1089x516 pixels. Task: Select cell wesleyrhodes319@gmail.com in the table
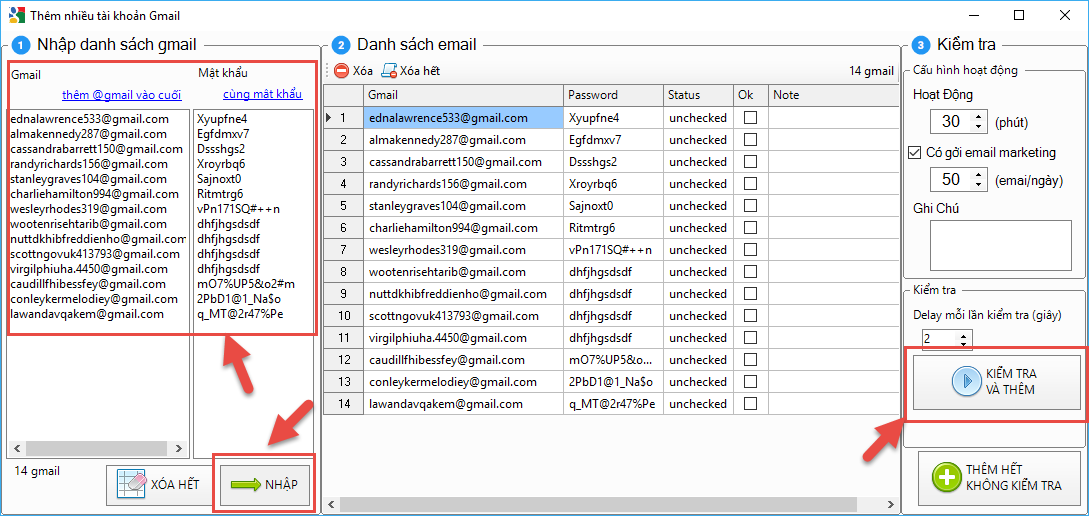pos(463,250)
